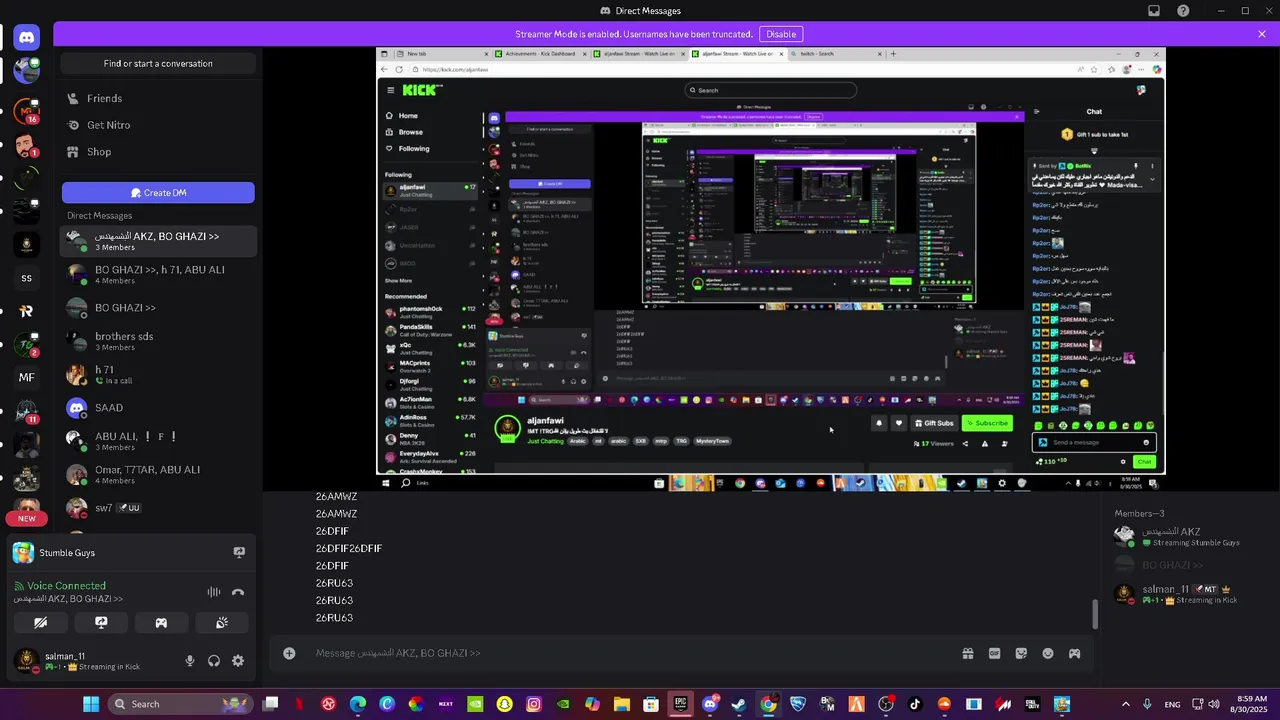Select salman_11 in the members list

point(1186,595)
